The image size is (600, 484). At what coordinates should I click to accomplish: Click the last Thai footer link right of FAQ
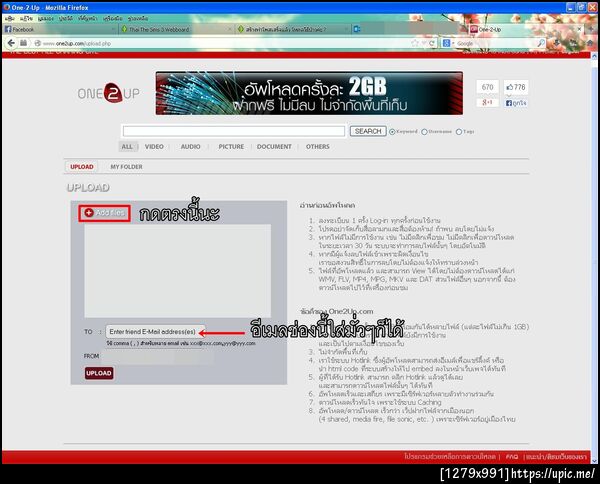click(556, 456)
